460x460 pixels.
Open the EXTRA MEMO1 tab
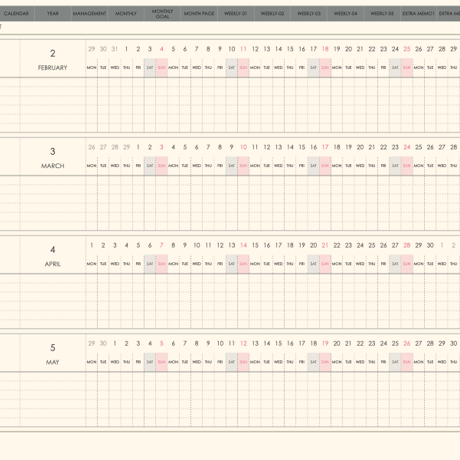pyautogui.click(x=419, y=14)
